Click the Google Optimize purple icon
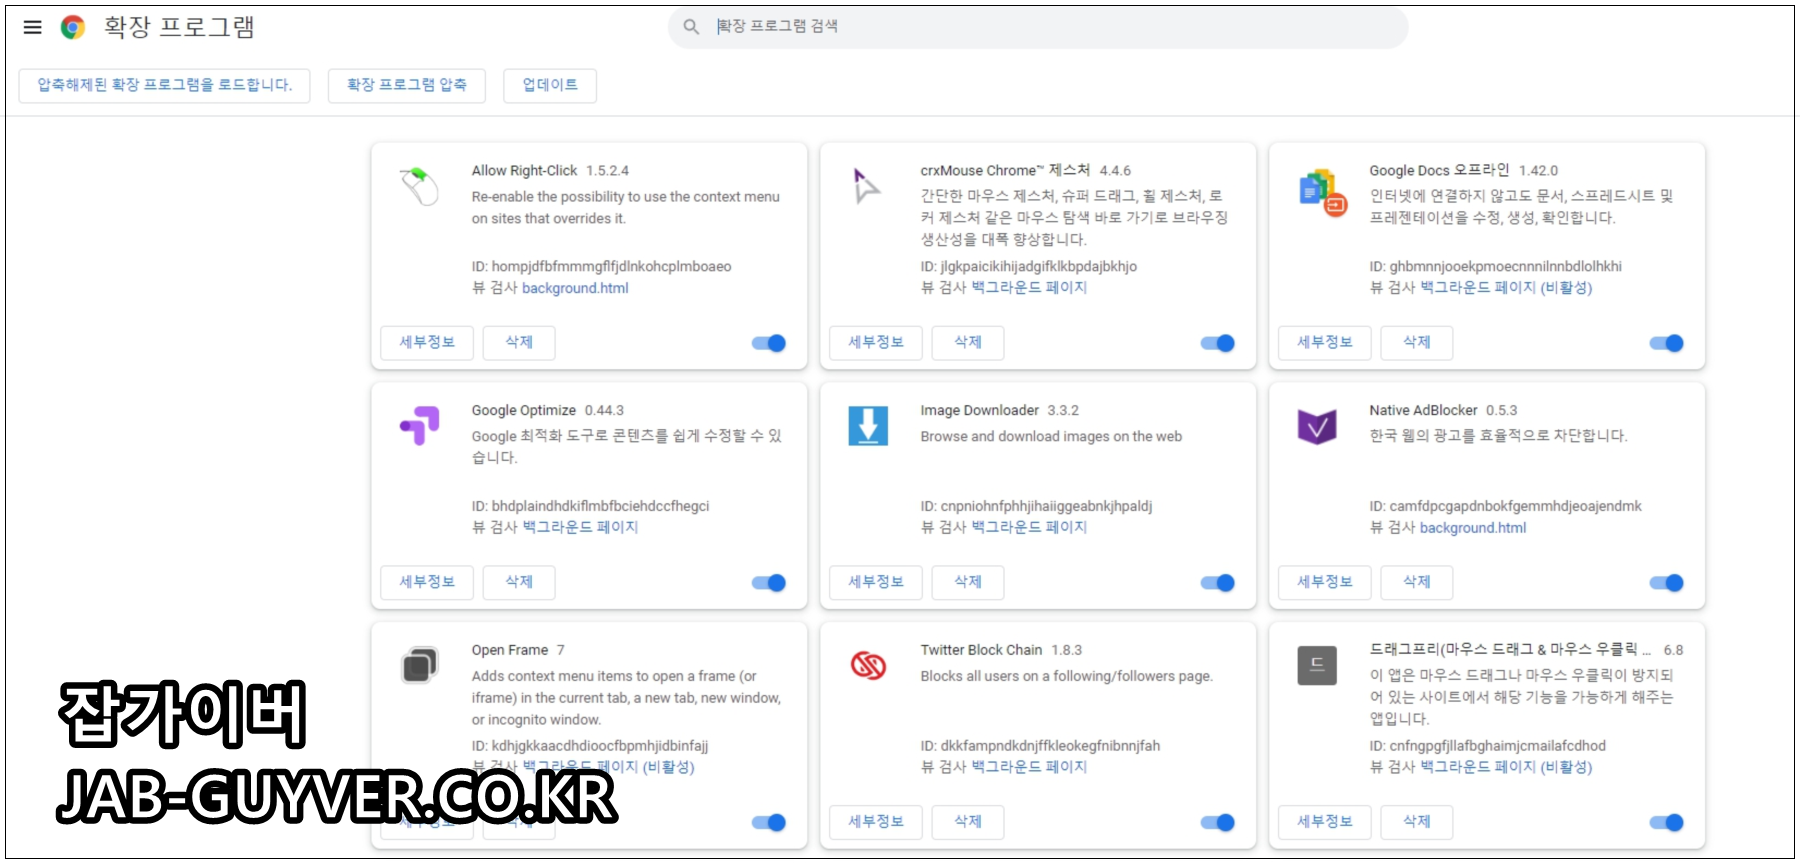1800x864 pixels. [420, 426]
